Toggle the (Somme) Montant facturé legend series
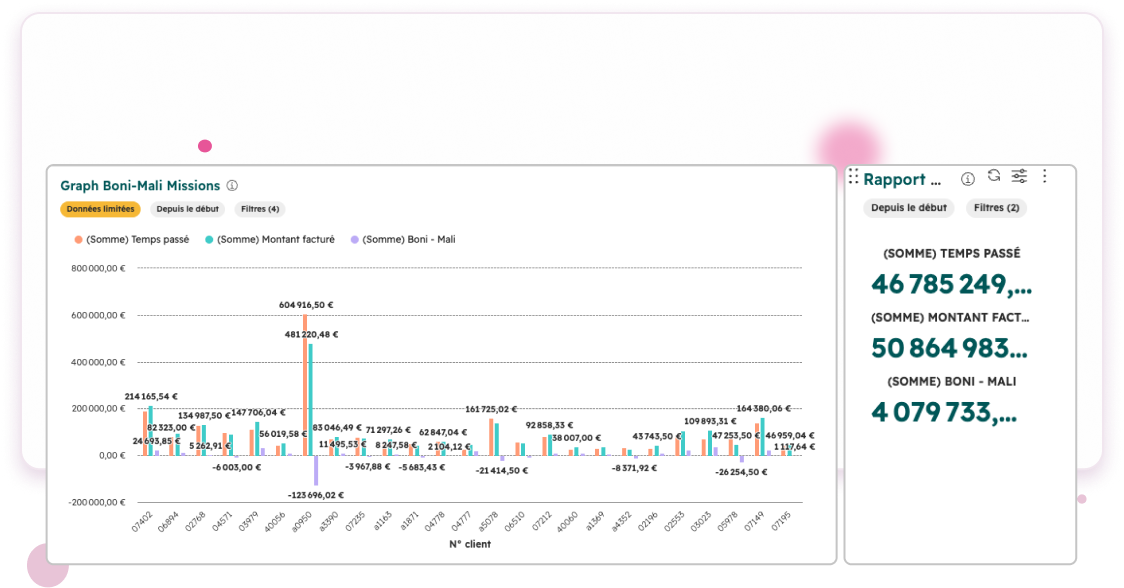 270,240
